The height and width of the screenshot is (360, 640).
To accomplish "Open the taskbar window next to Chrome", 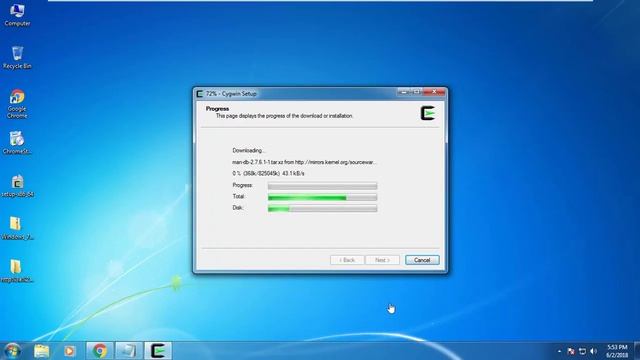I will click(129, 351).
